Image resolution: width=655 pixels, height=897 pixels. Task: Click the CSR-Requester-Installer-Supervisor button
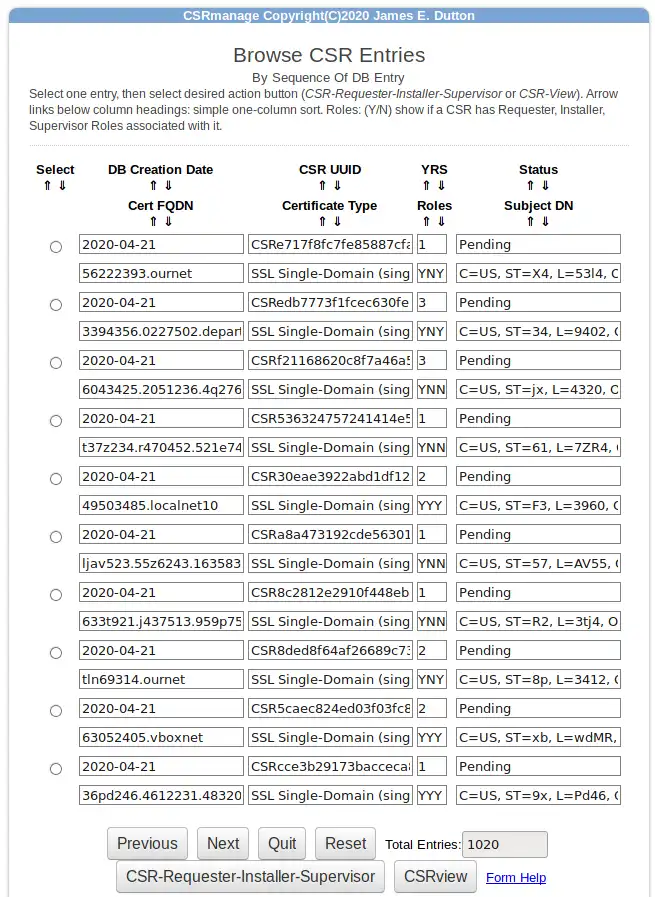250,877
